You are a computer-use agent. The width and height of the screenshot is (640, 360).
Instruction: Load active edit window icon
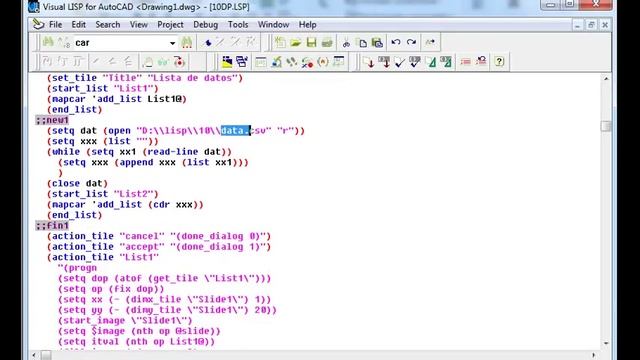coord(369,62)
